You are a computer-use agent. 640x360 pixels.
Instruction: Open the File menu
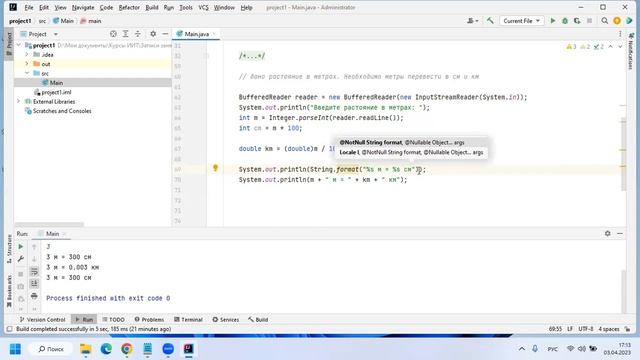(x=29, y=7)
